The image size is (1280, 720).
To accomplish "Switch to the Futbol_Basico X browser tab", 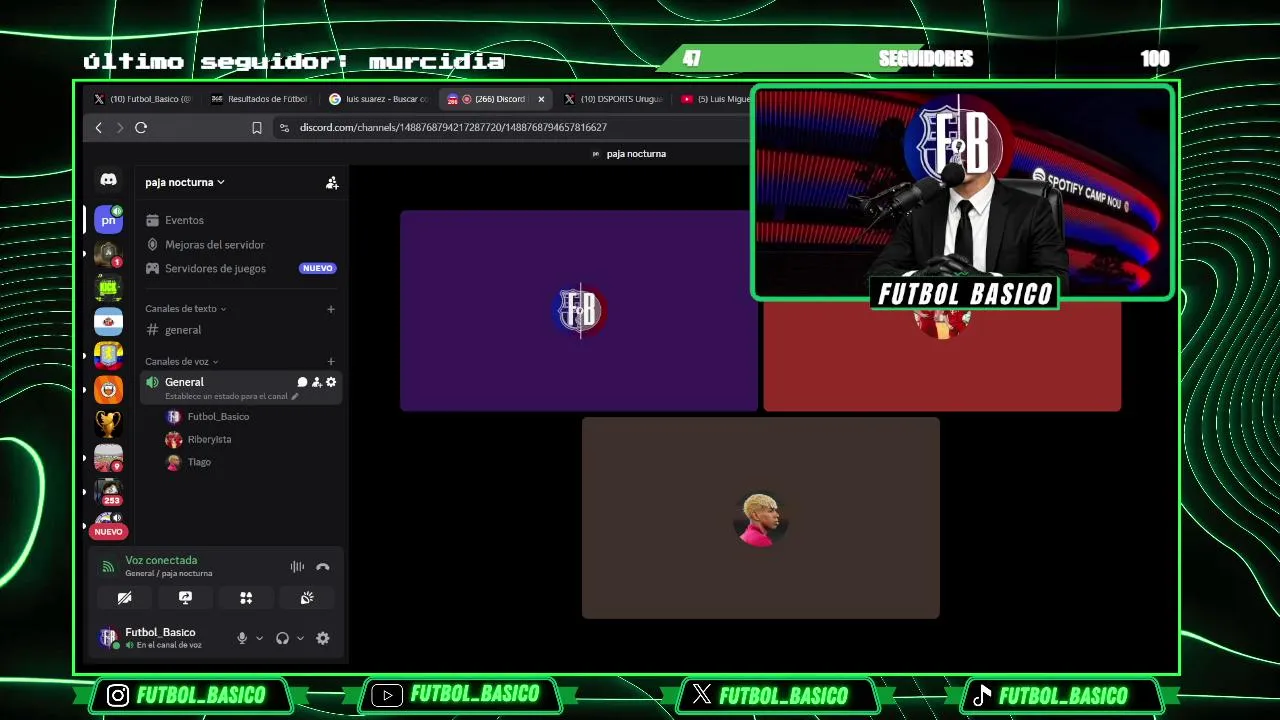I will (x=142, y=99).
